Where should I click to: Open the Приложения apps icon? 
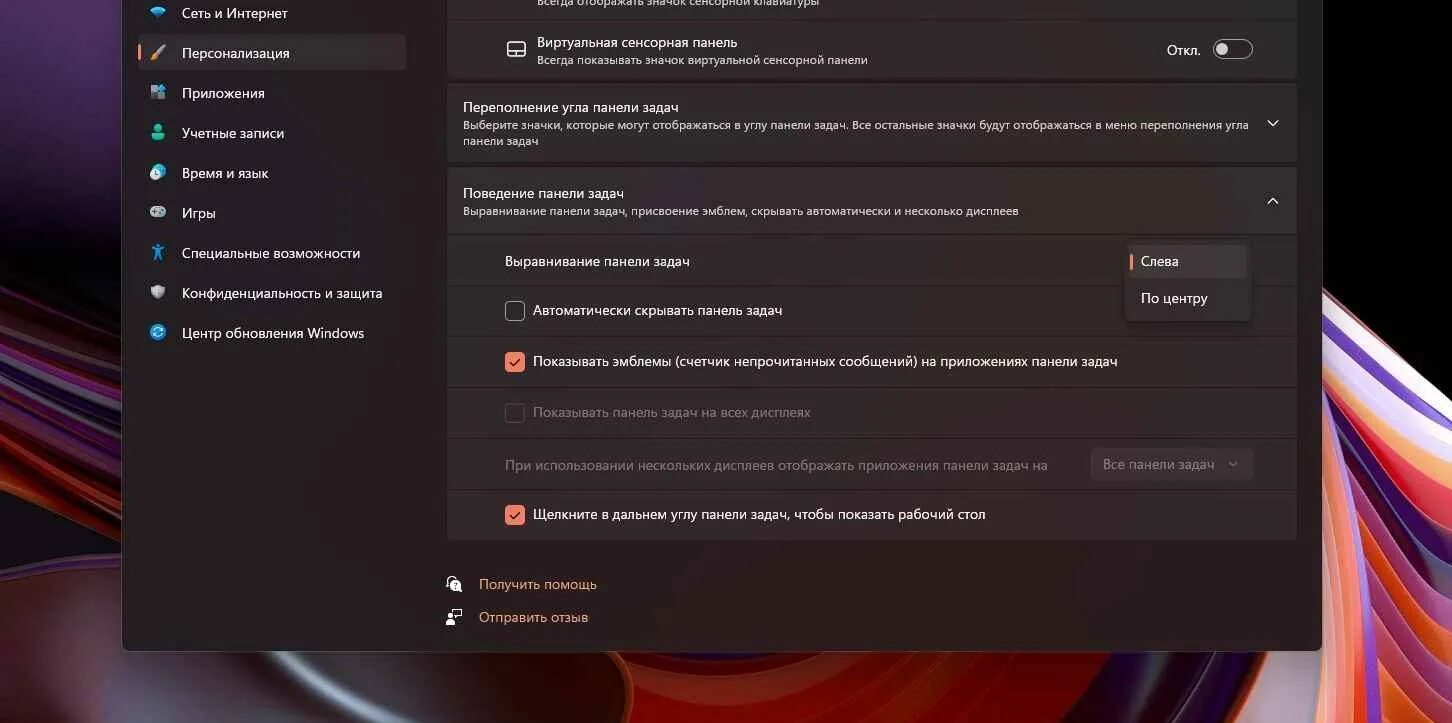point(158,93)
